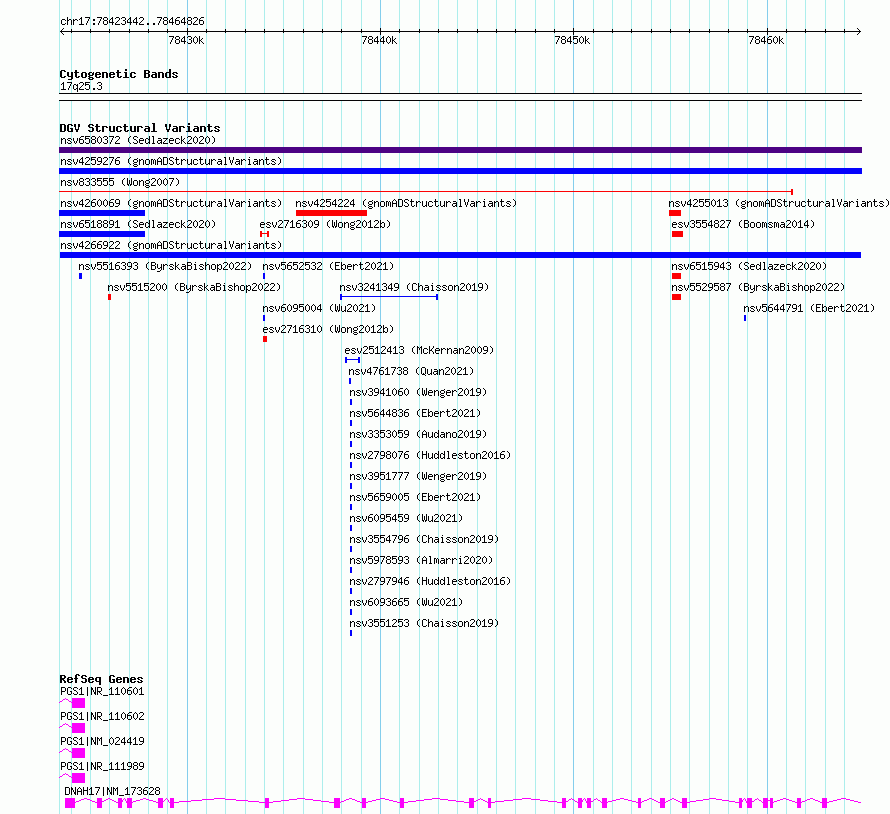Click the Cytogenetic Bands track title
The image size is (890, 814).
pyautogui.click(x=119, y=74)
